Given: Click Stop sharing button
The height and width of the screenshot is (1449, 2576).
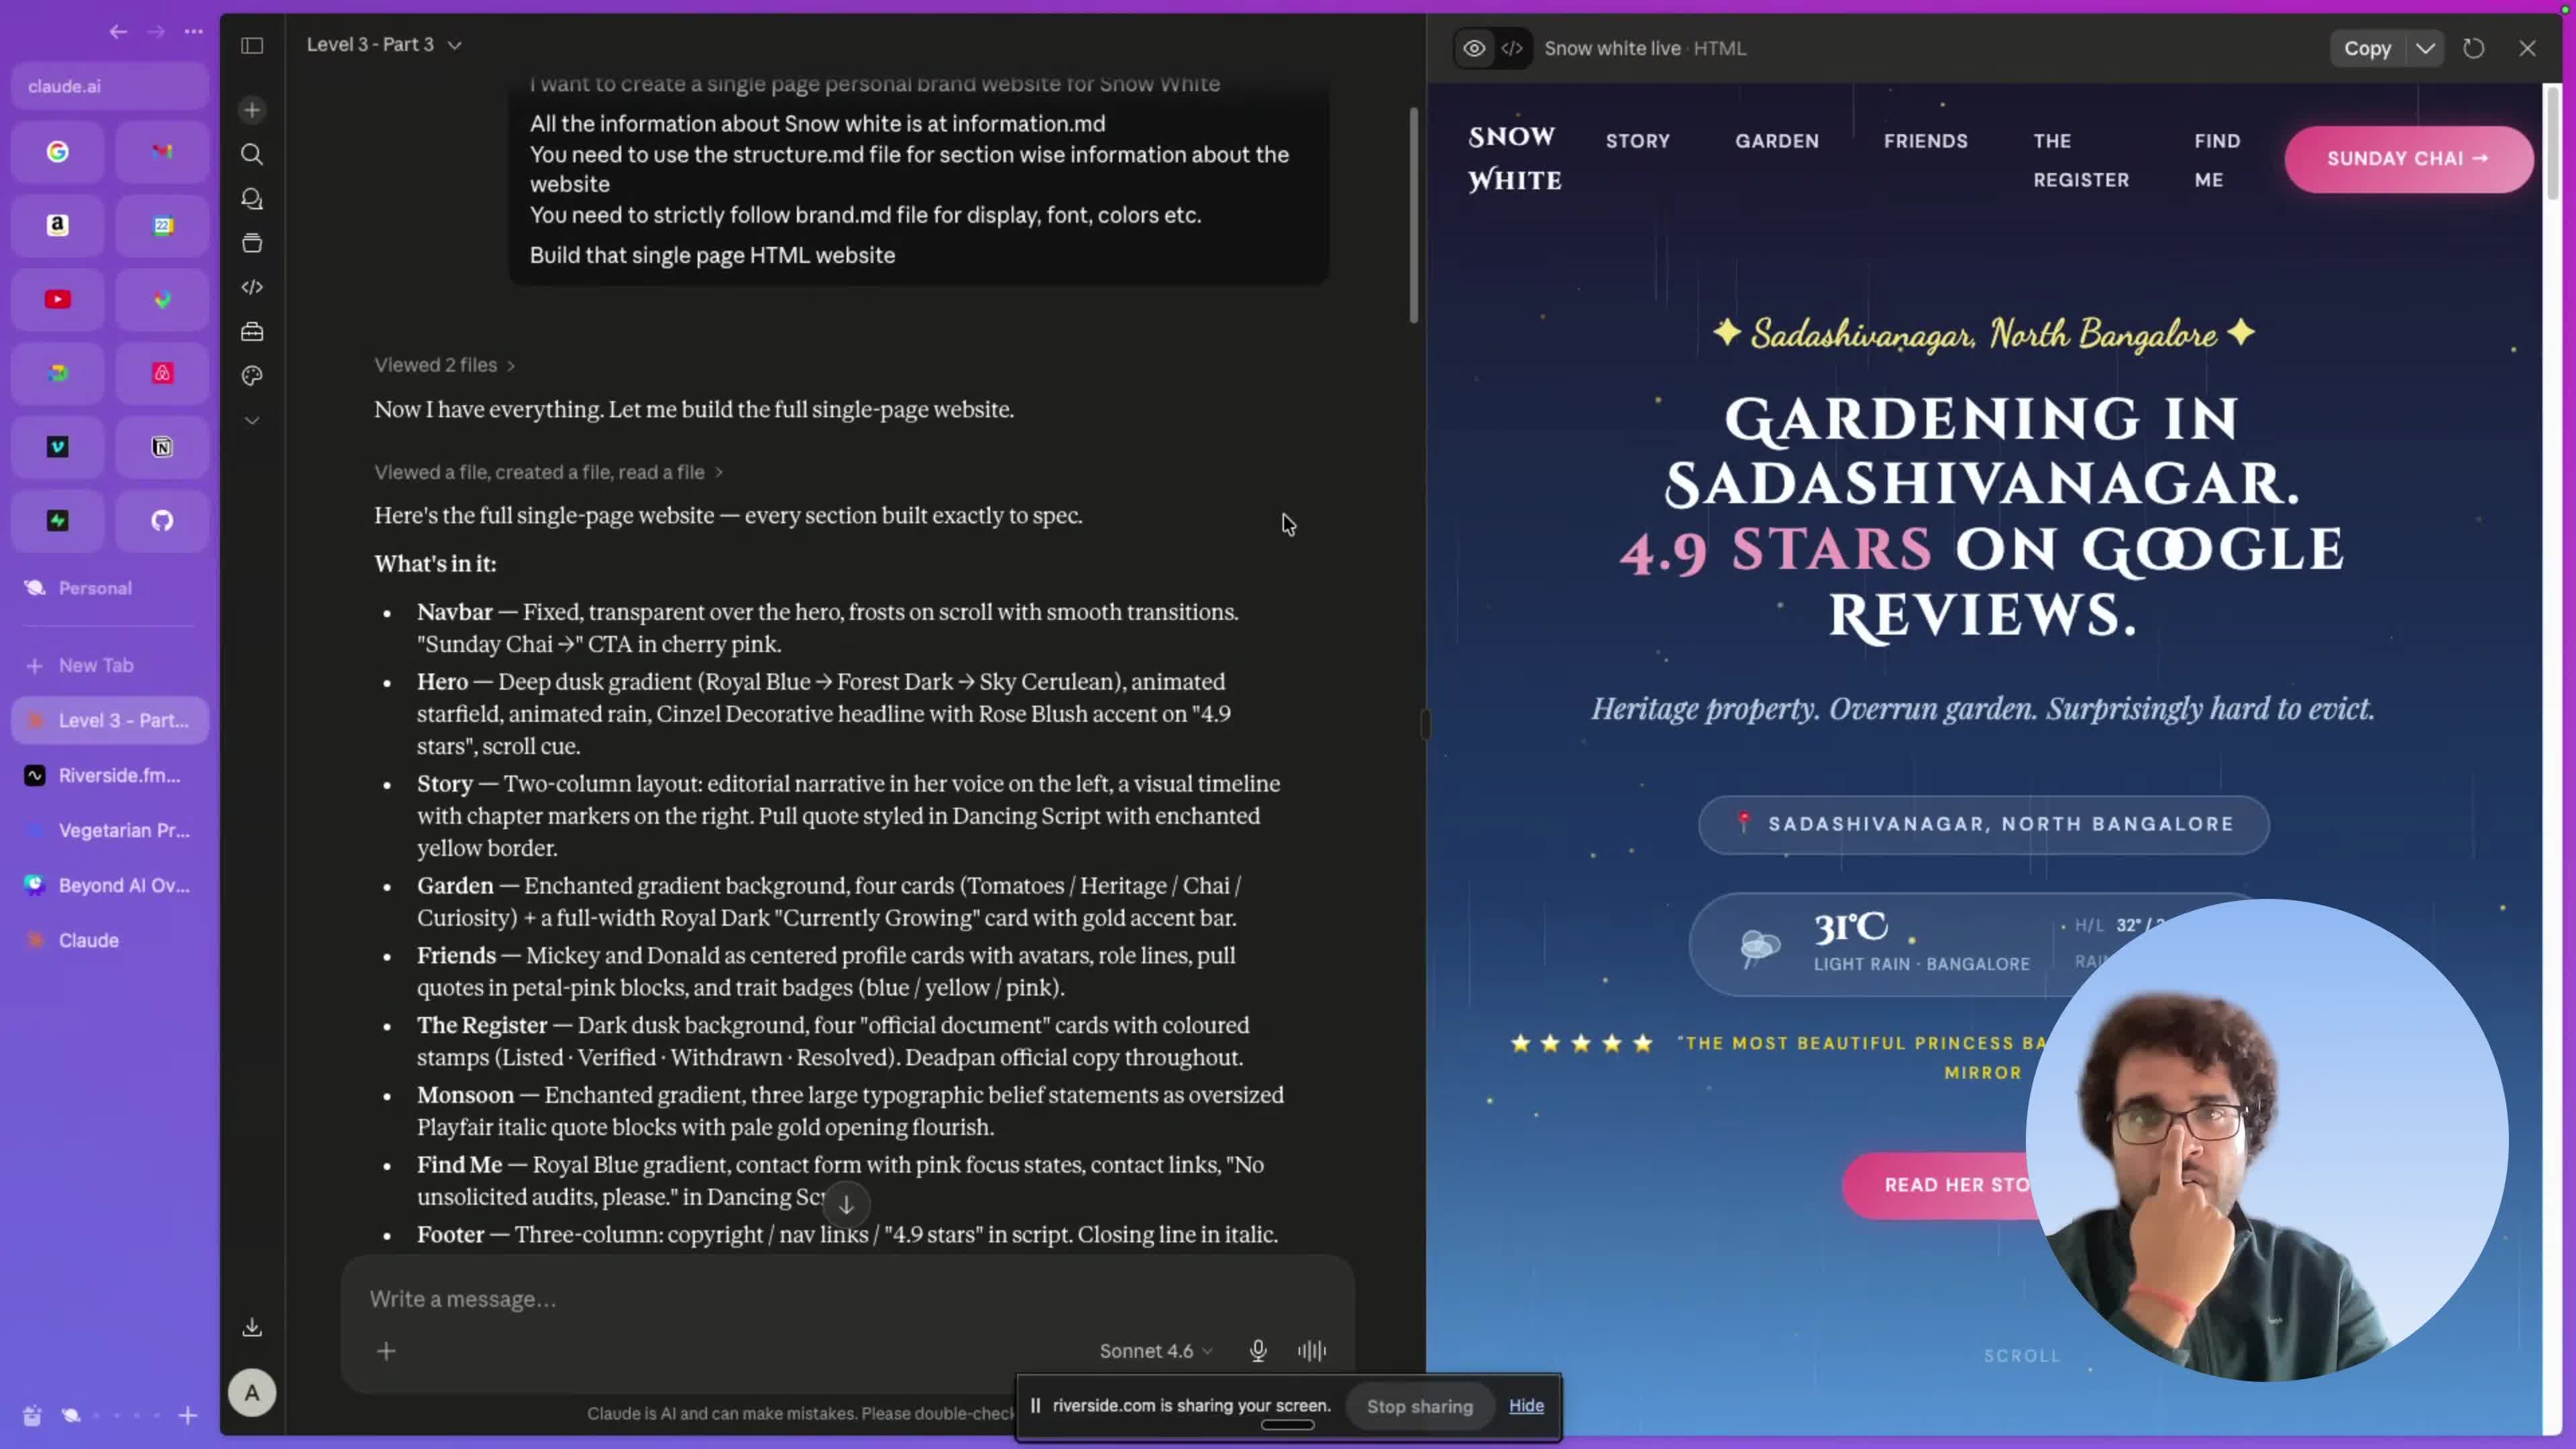Looking at the screenshot, I should [1420, 1406].
